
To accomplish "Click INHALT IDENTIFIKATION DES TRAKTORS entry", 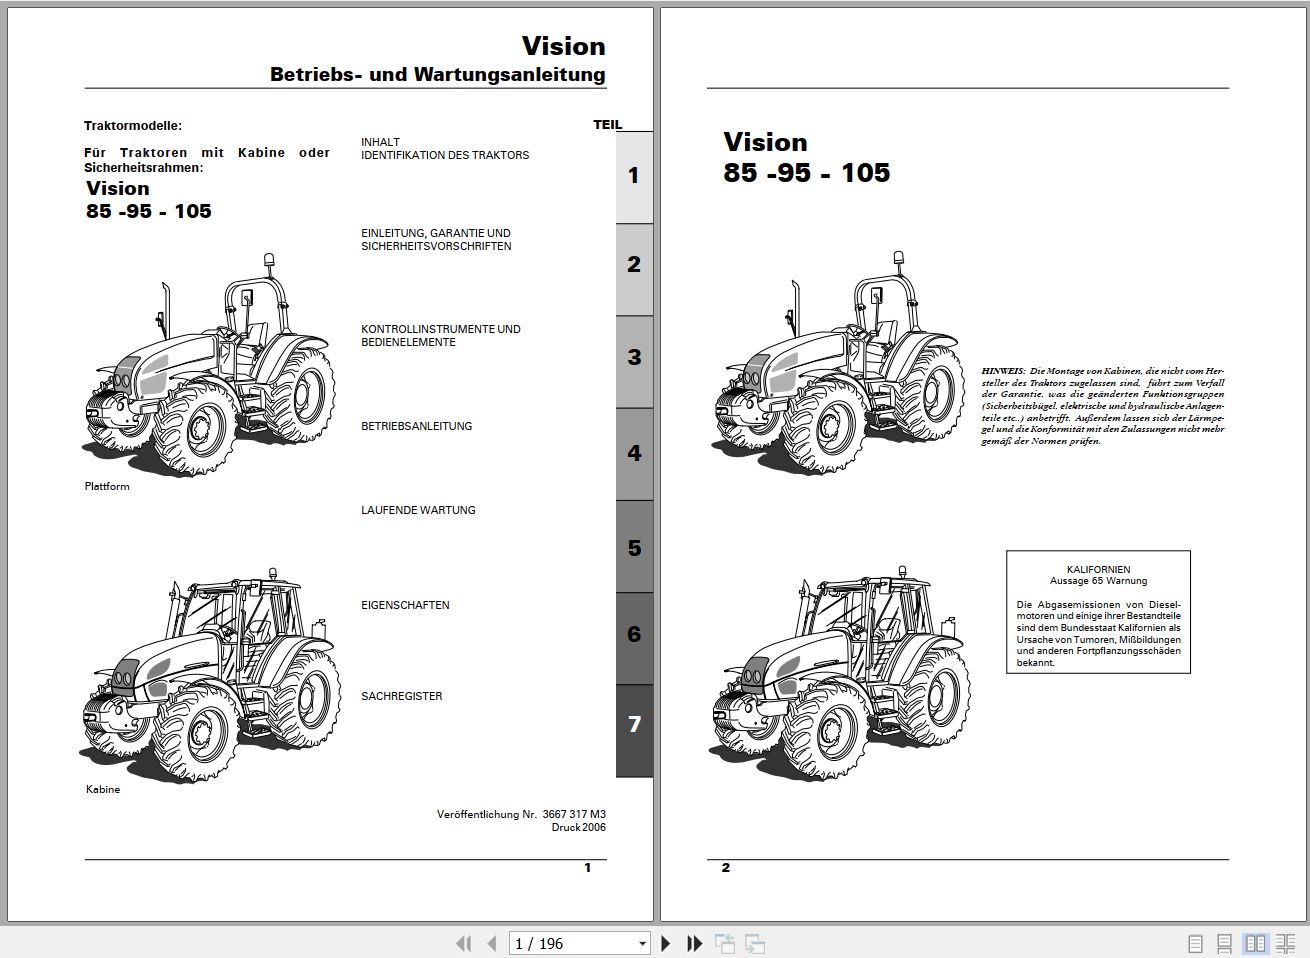I will tap(445, 149).
